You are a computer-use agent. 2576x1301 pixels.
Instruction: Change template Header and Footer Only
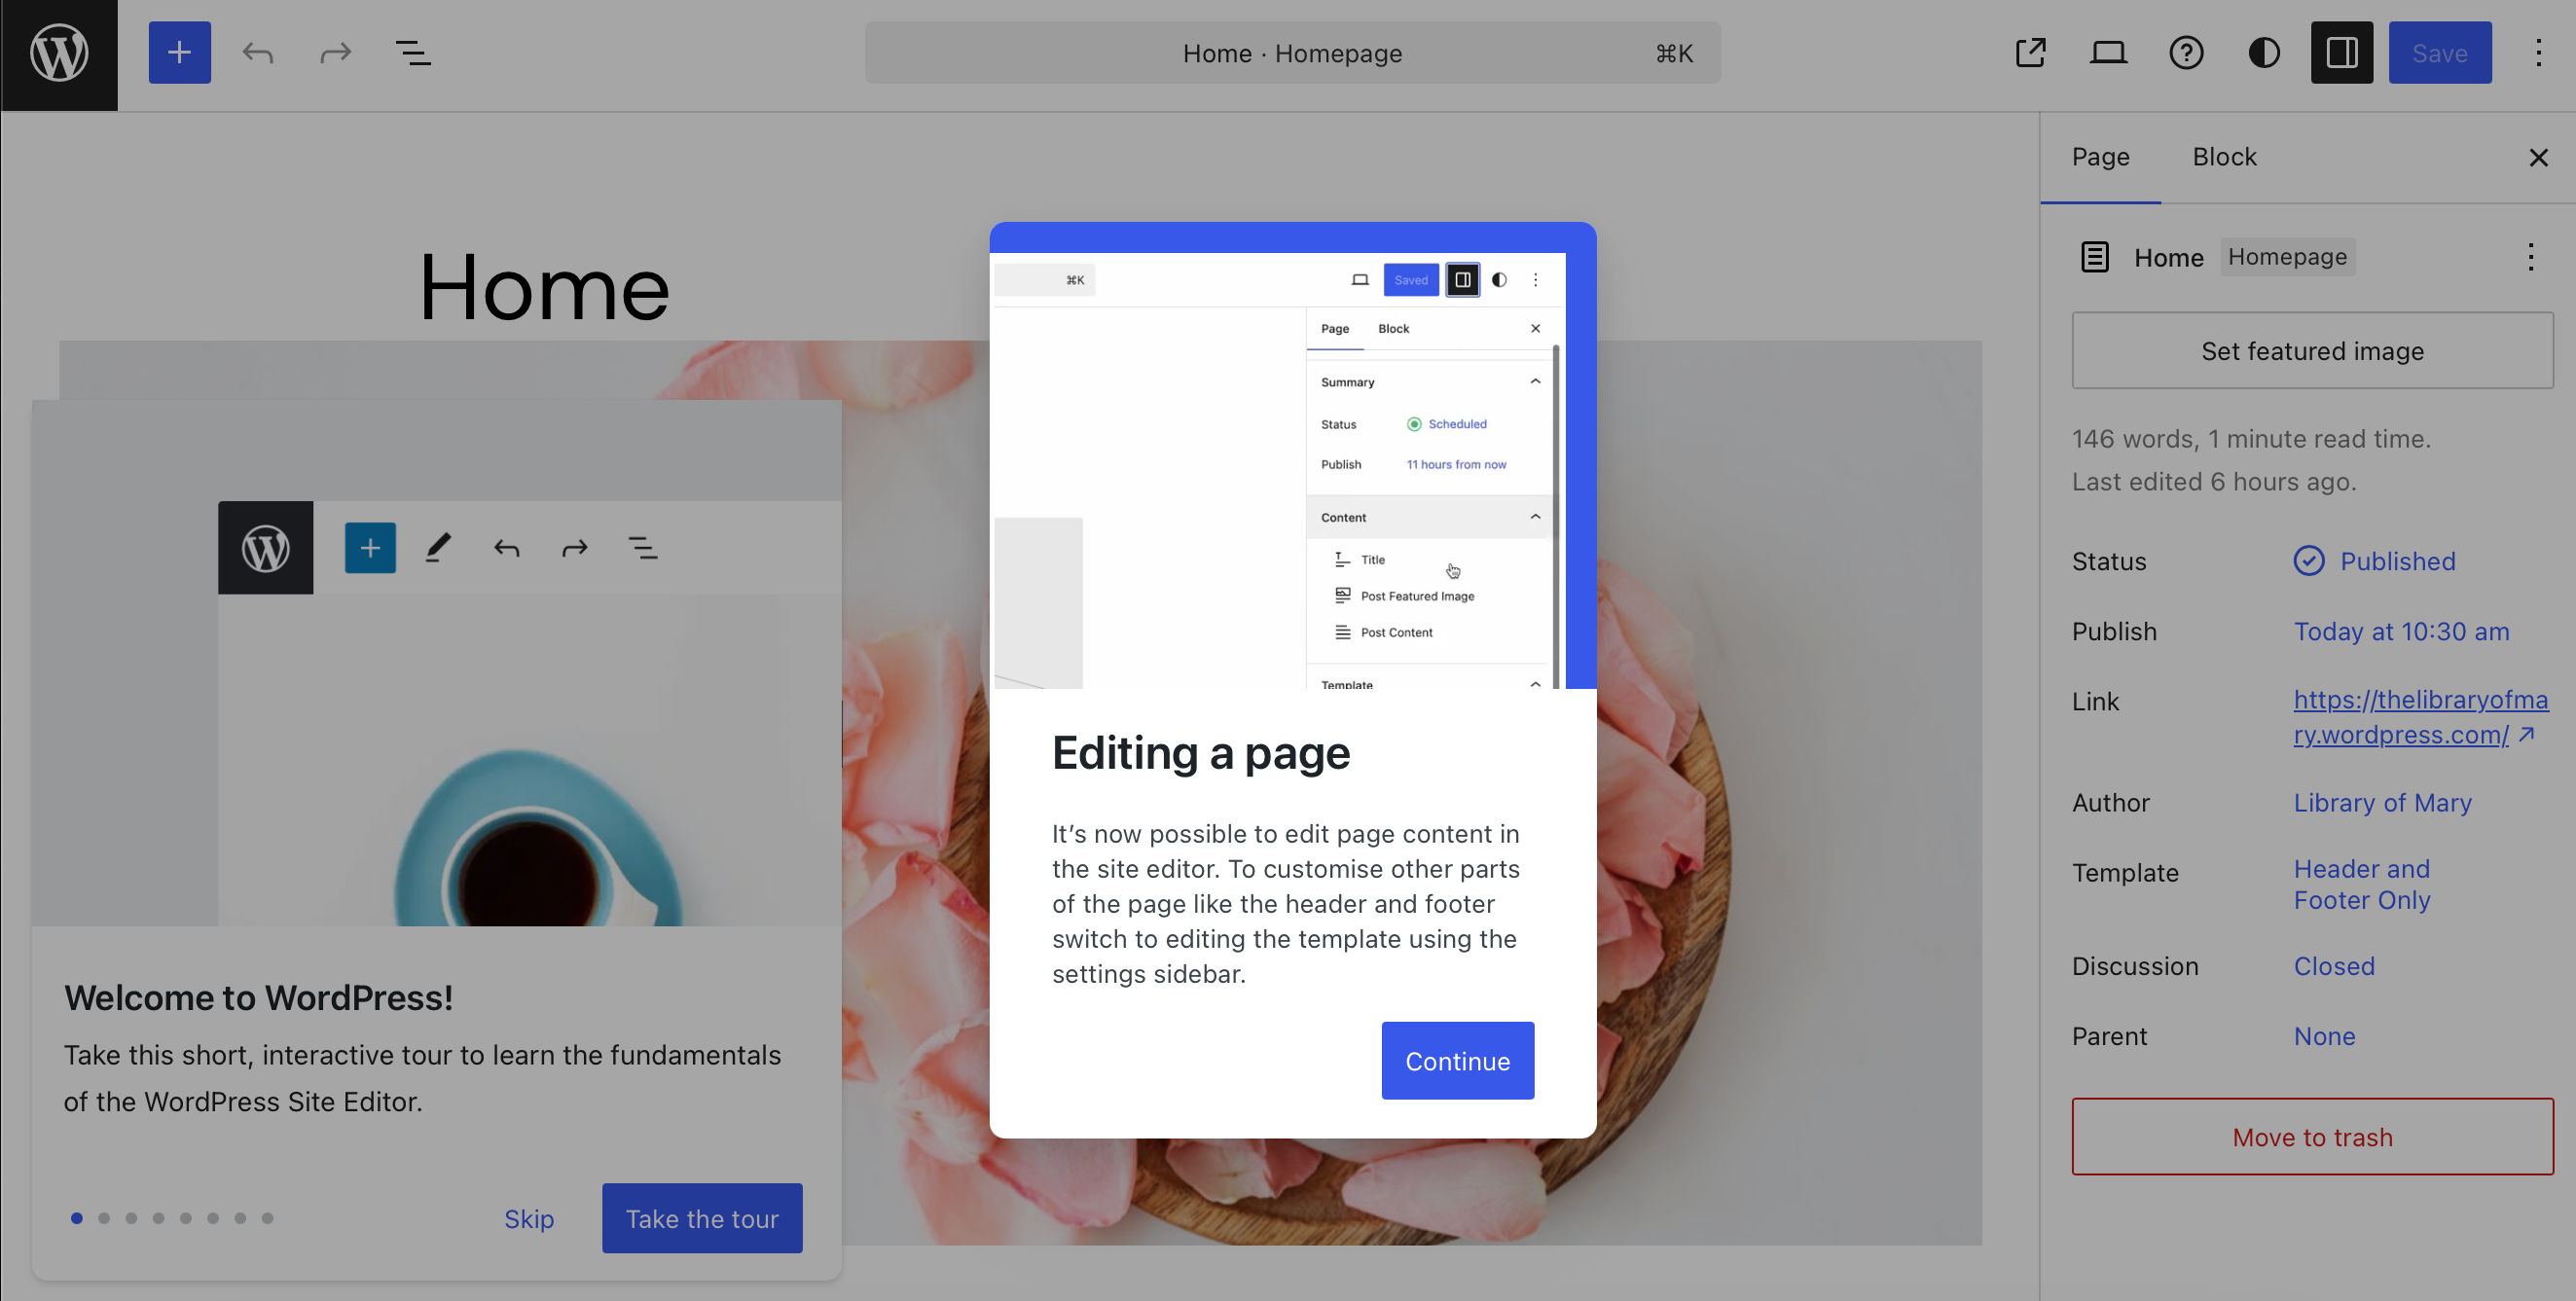click(x=2361, y=885)
